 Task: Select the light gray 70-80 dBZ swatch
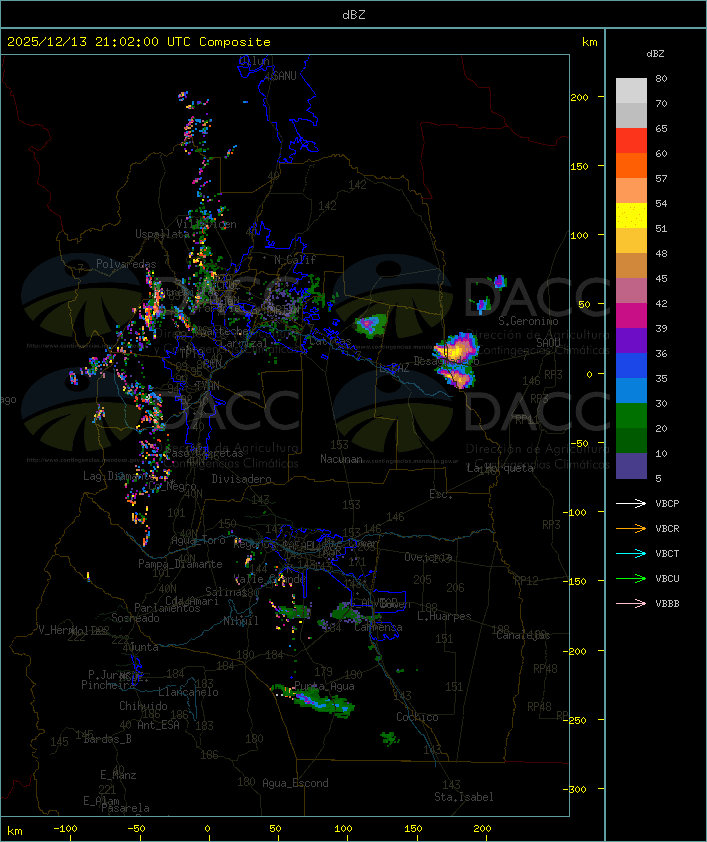[x=631, y=91]
